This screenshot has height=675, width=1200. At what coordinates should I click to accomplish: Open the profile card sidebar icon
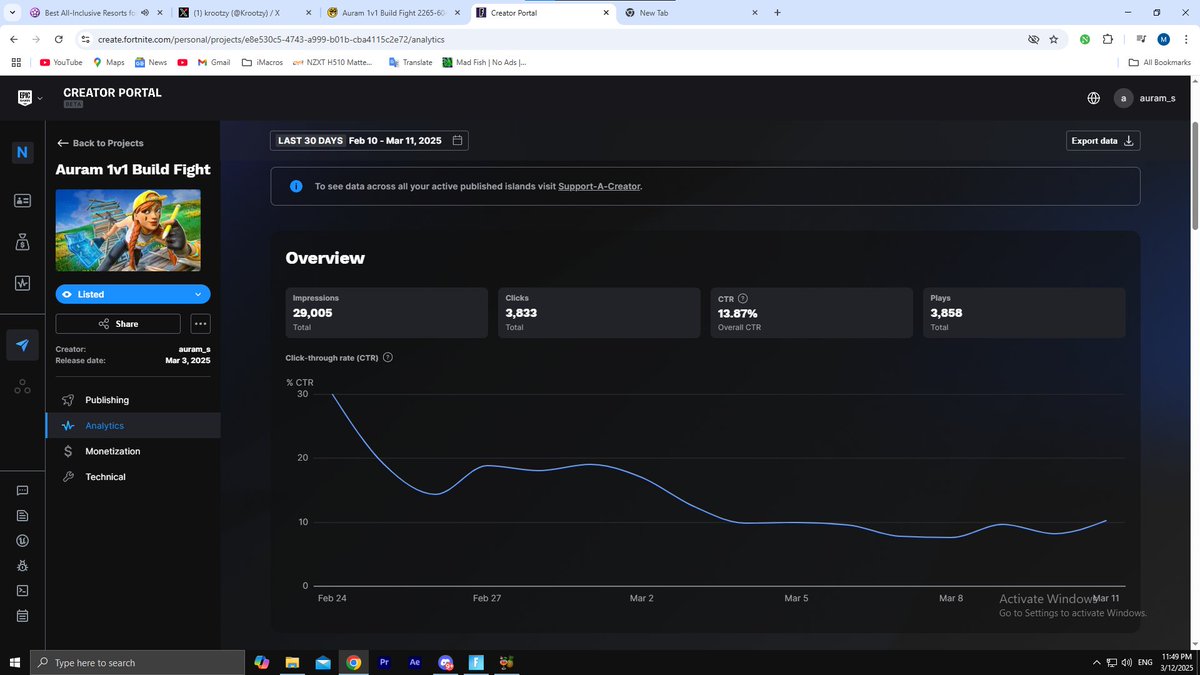click(23, 200)
